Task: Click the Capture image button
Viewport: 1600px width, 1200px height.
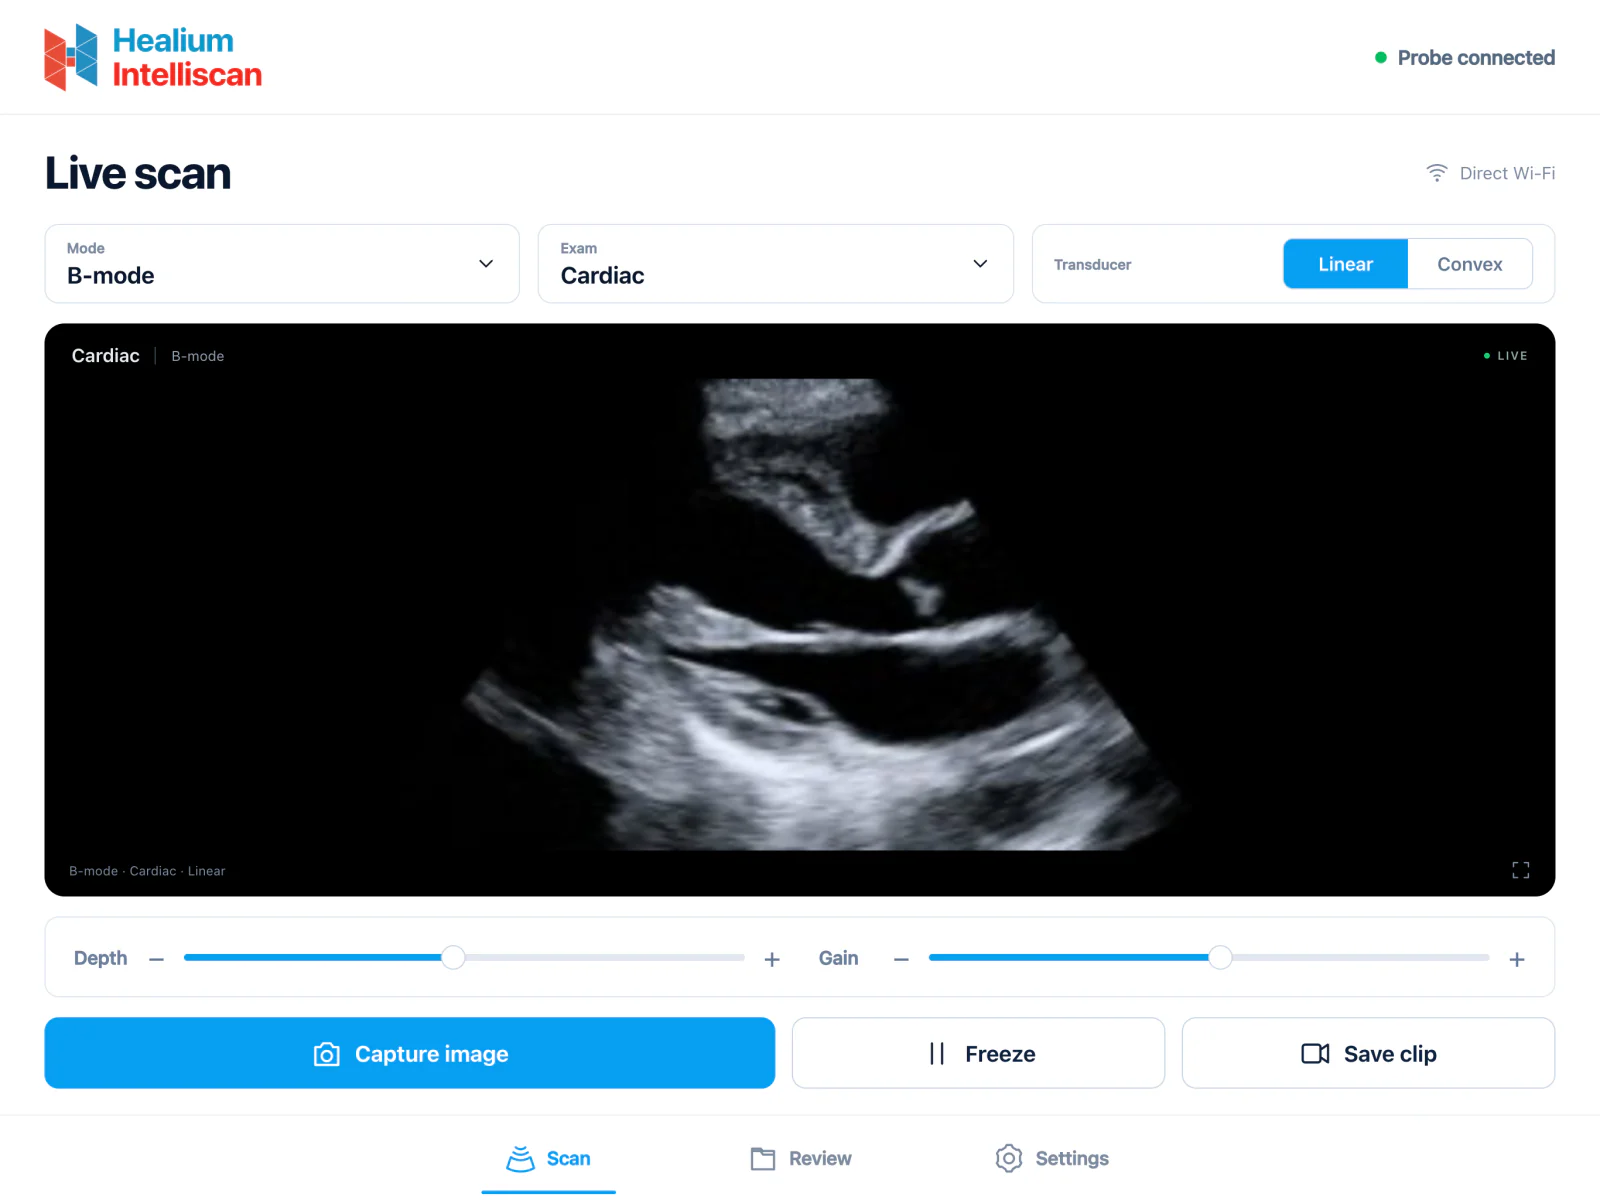Action: [x=410, y=1053]
